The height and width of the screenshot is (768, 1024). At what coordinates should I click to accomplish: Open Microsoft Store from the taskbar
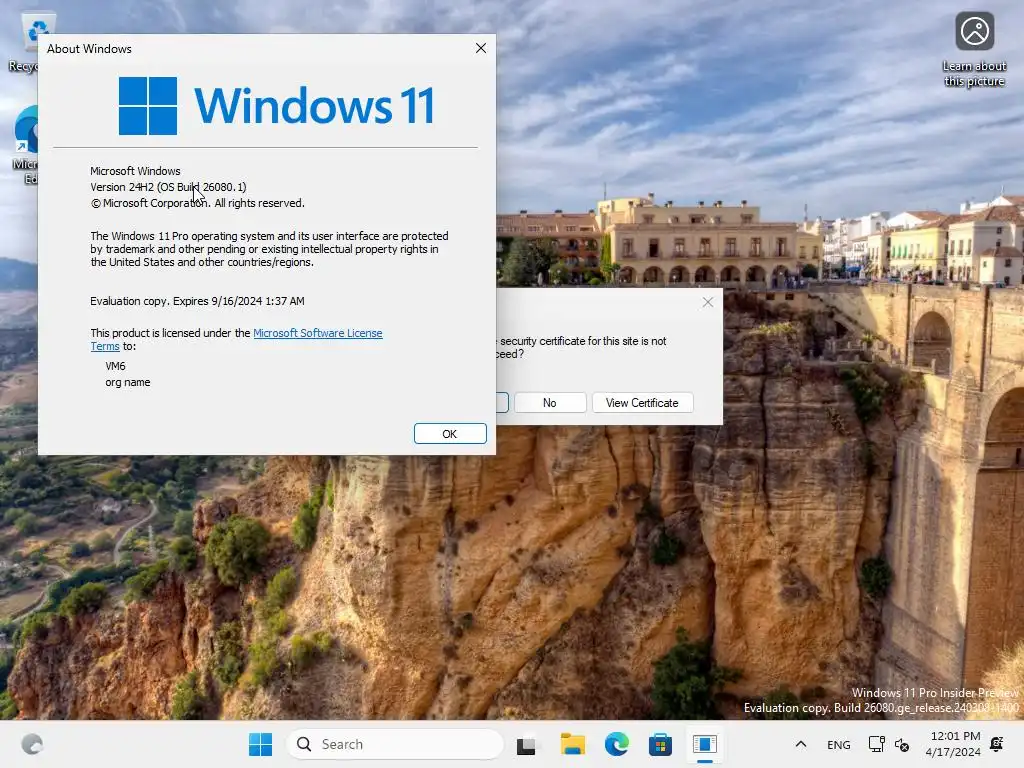(x=660, y=744)
